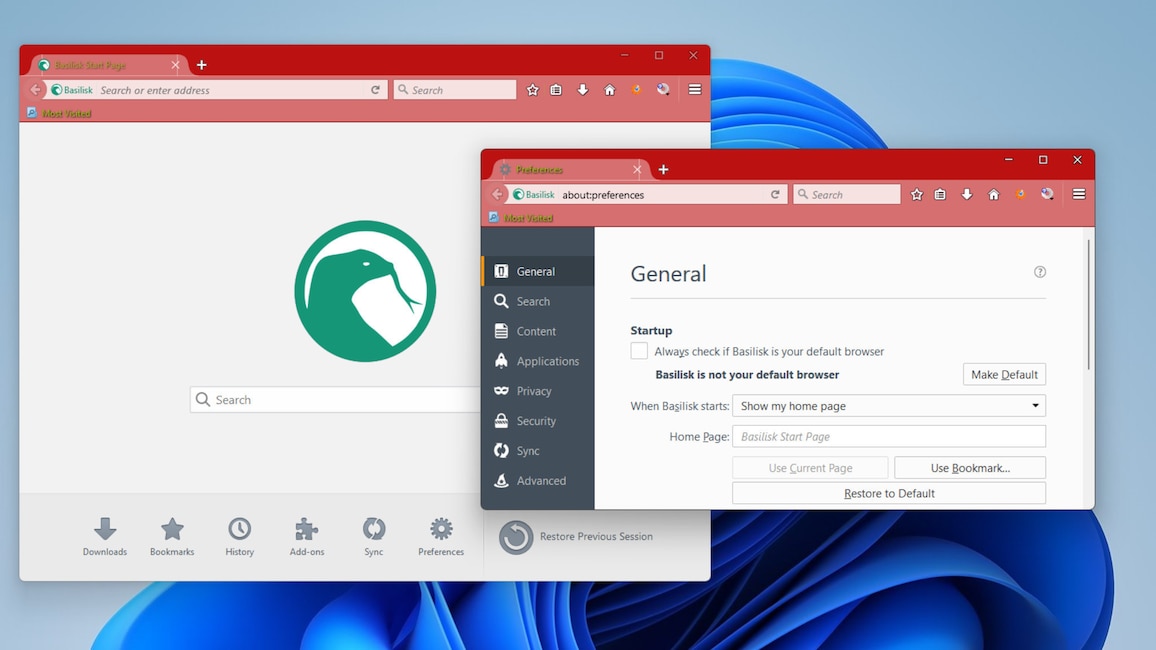
Task: Reload about:preferences page
Action: [775, 195]
